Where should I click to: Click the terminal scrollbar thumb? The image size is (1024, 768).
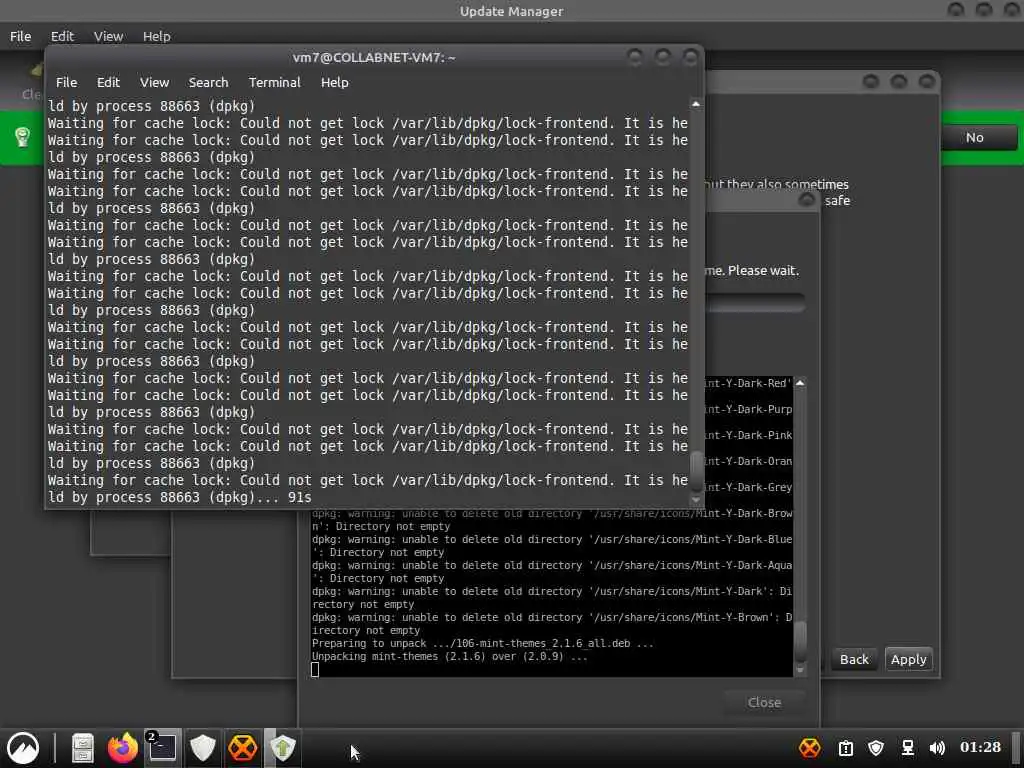click(x=696, y=472)
